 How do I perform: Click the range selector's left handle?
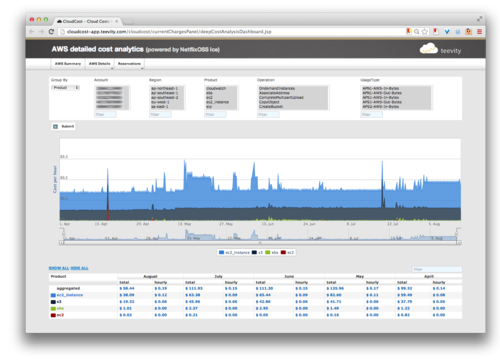[63, 234]
